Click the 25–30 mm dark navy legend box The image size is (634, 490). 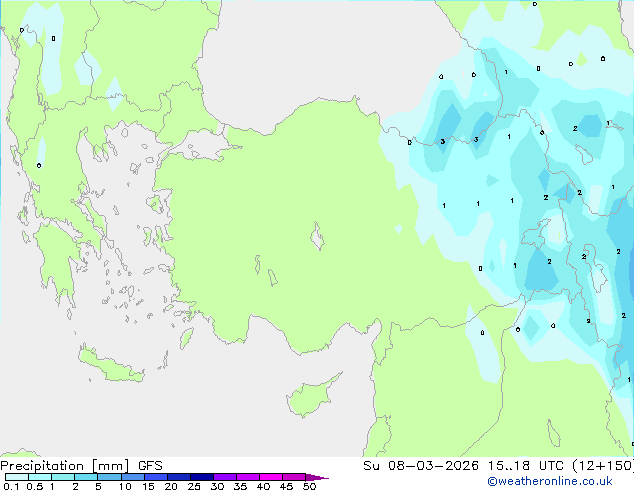202,477
